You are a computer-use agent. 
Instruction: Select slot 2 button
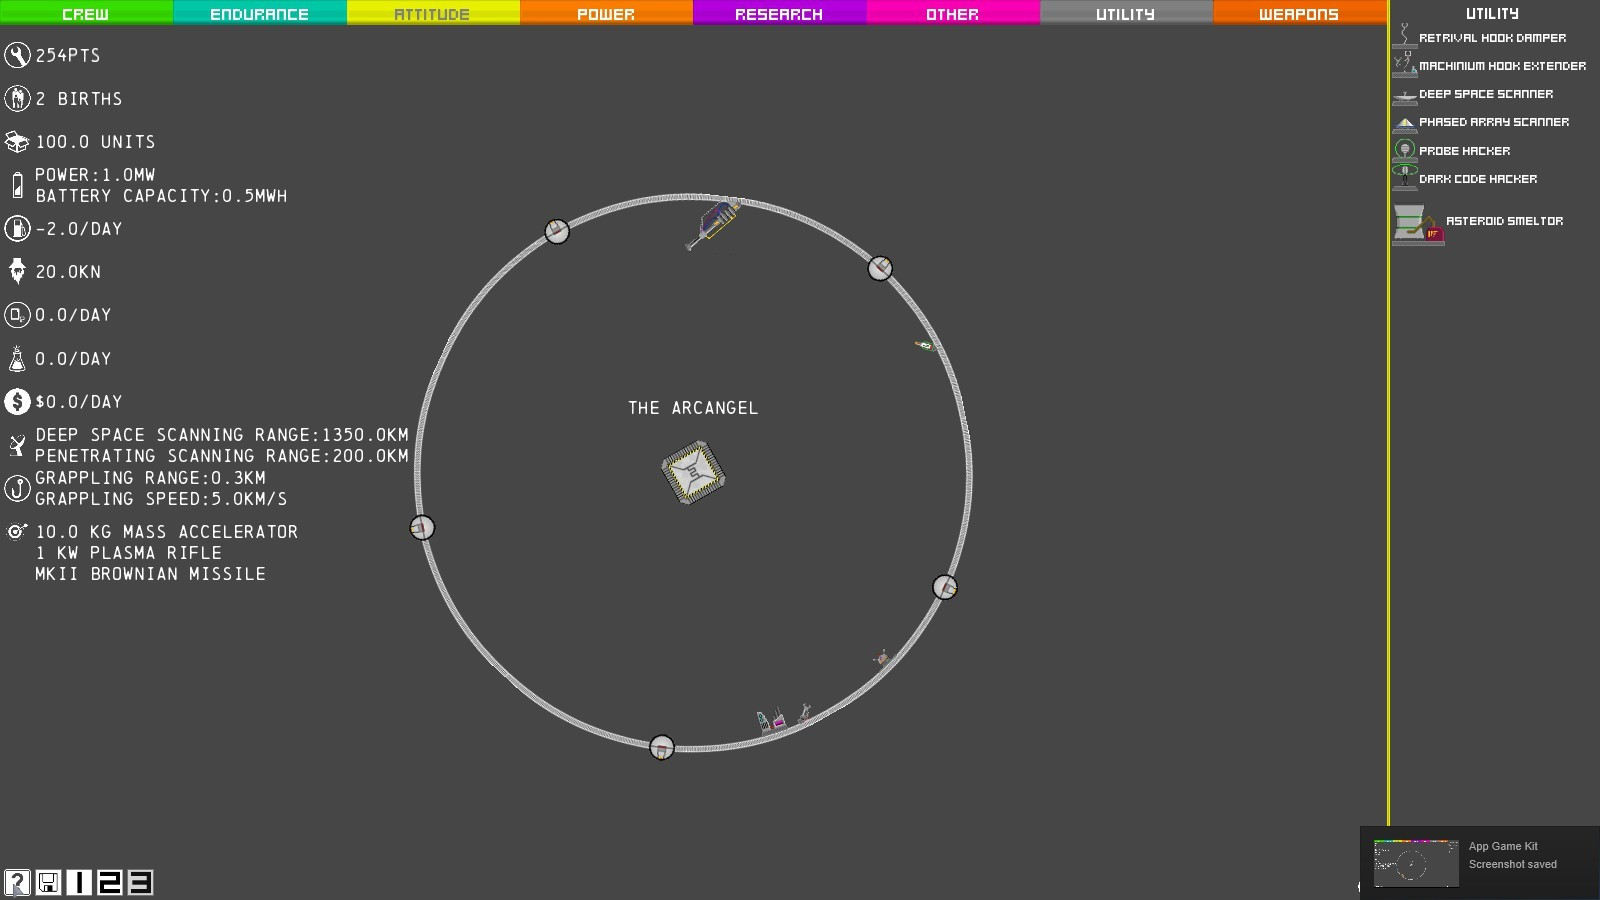point(110,882)
